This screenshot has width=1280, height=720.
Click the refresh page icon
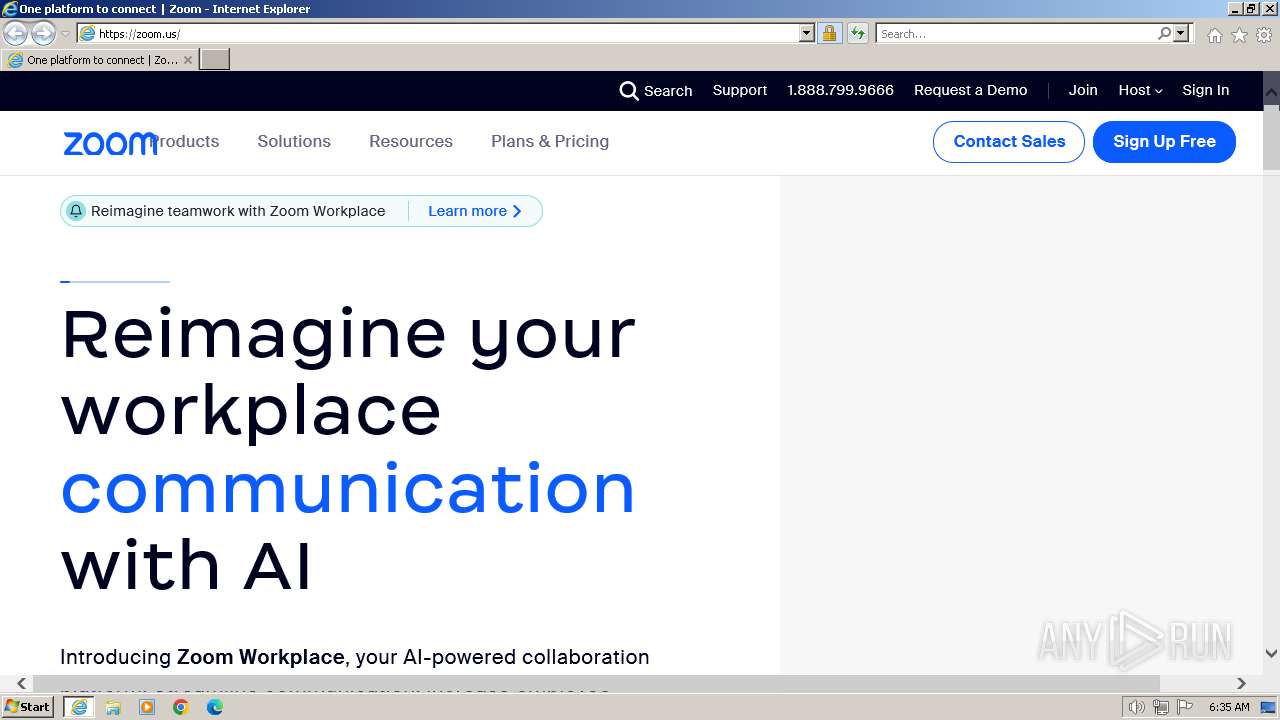(x=857, y=33)
